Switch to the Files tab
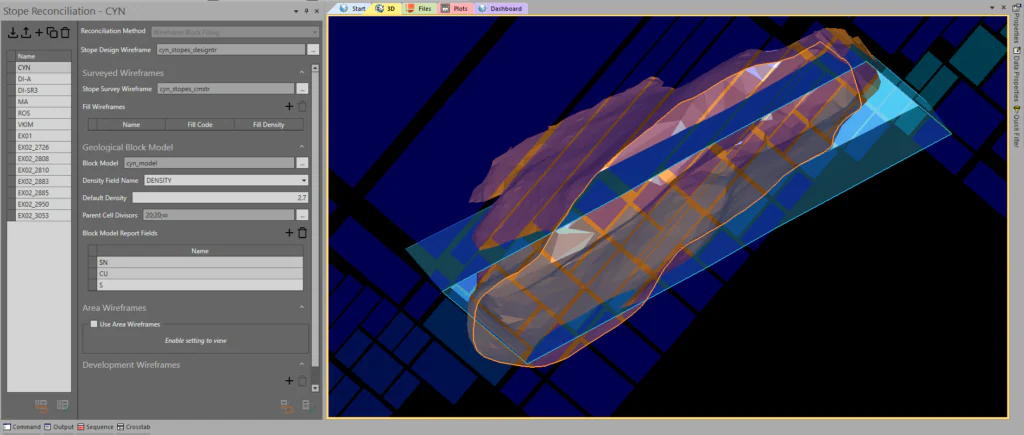Image resolution: width=1024 pixels, height=435 pixels. (x=419, y=8)
